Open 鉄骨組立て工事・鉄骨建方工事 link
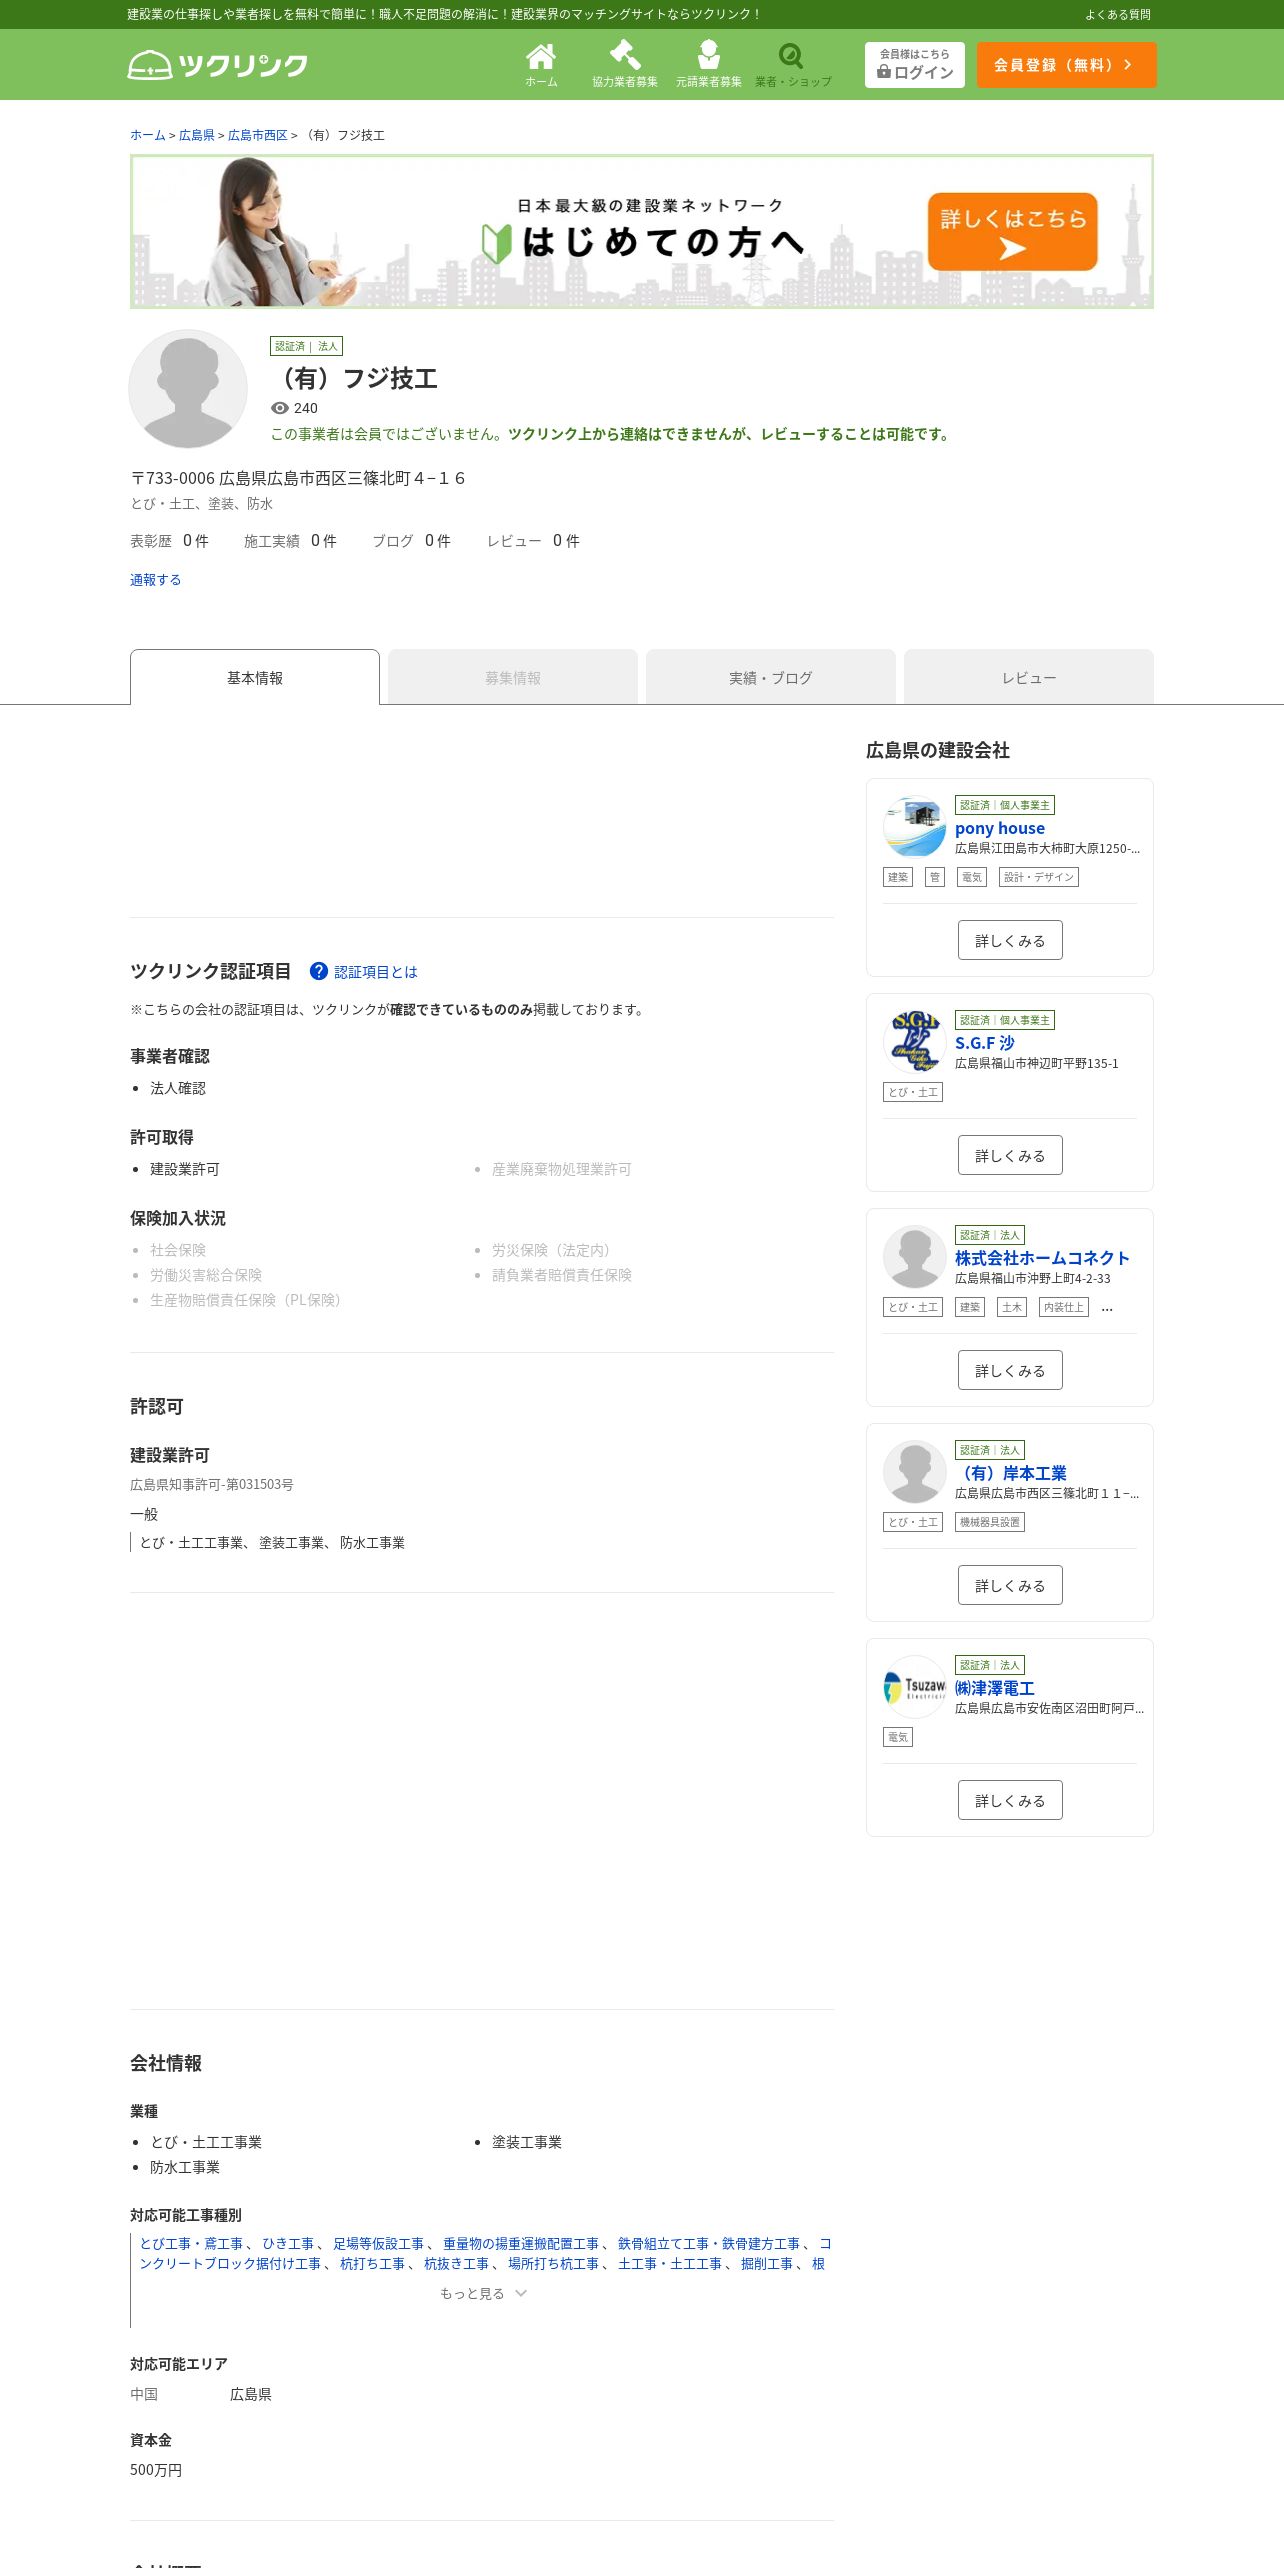The width and height of the screenshot is (1284, 2568). (x=709, y=2243)
